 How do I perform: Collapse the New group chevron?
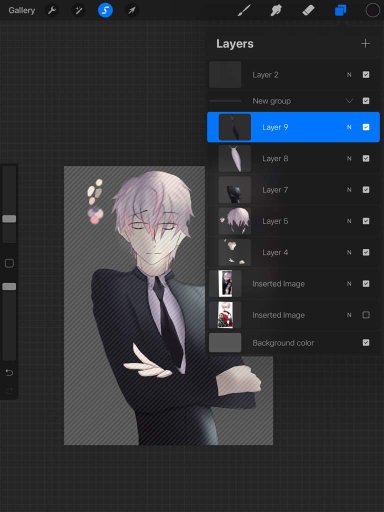tap(349, 101)
